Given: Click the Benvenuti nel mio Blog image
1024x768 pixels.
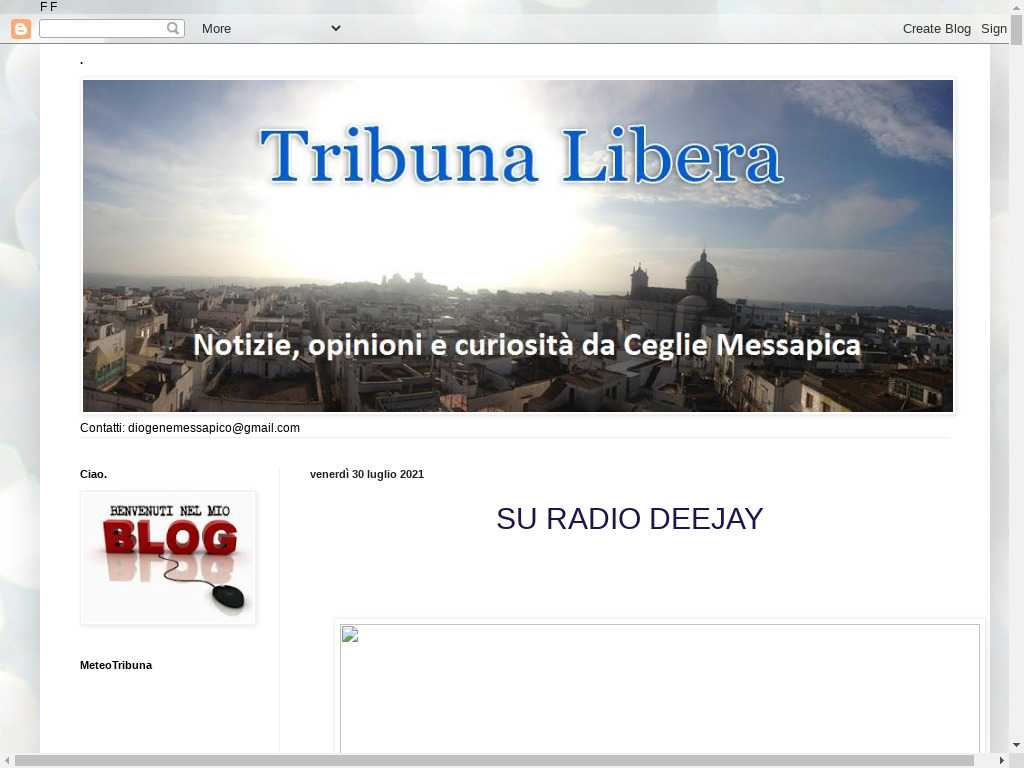Looking at the screenshot, I should (168, 558).
